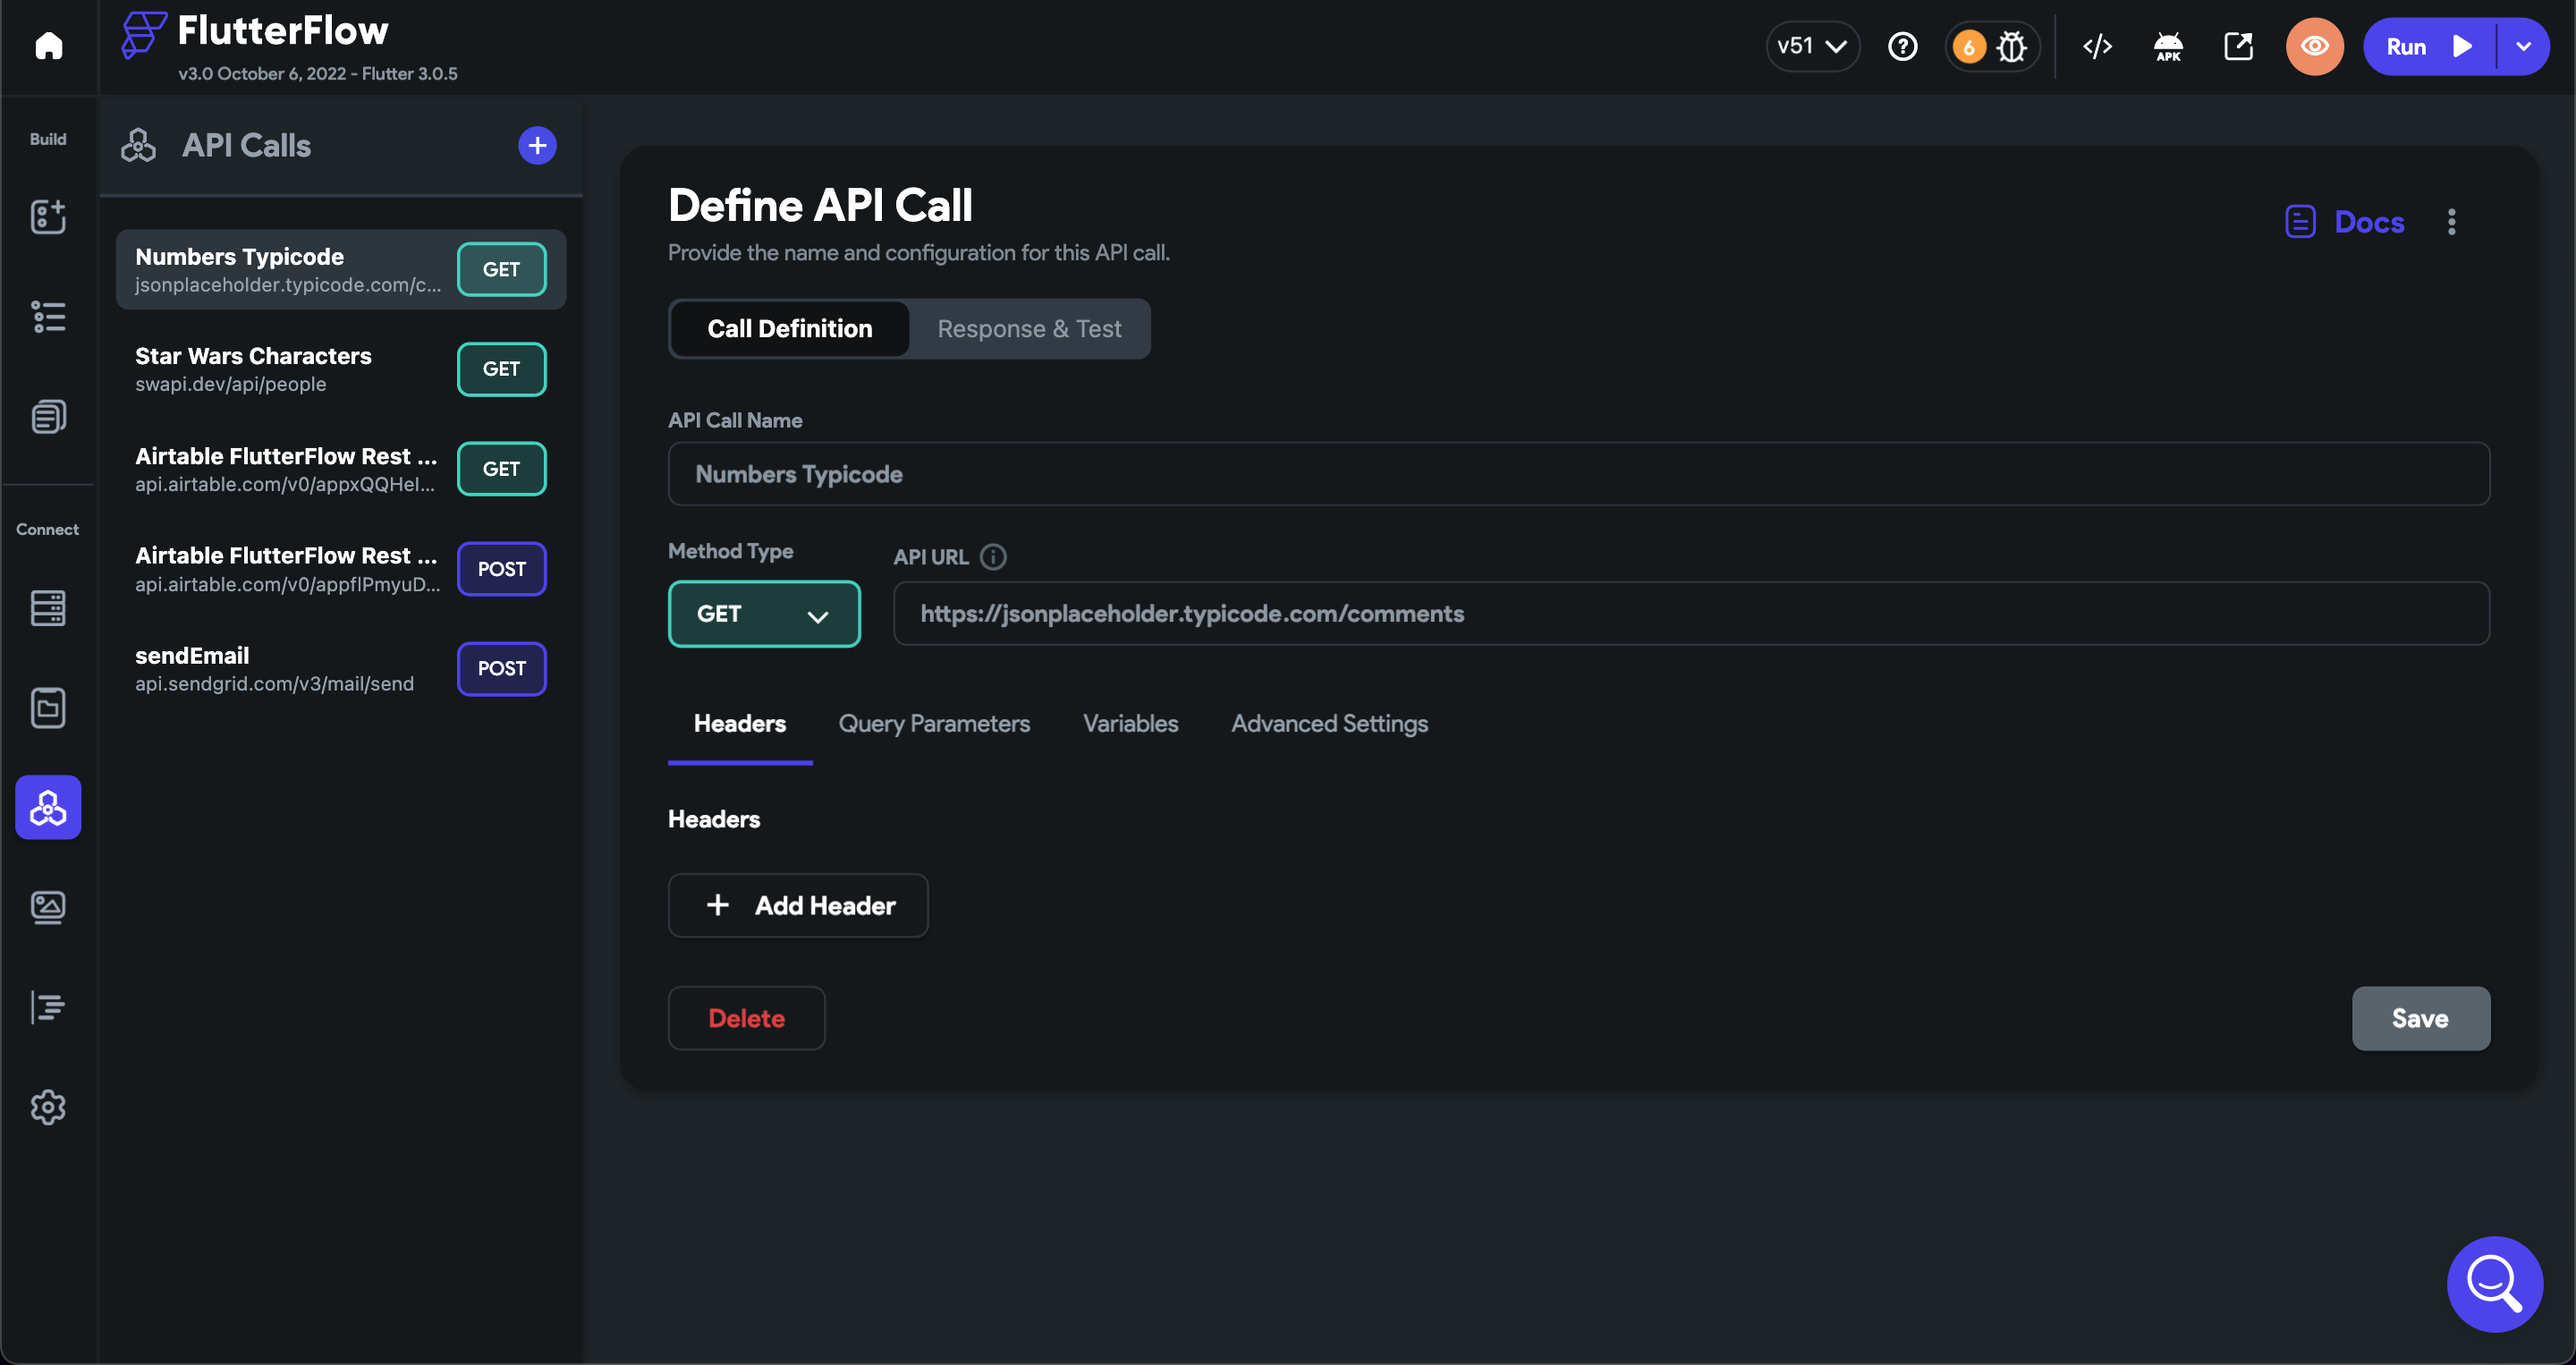Open the FlutterFlow home dashboard
This screenshot has height=1365, width=2576.
[48, 46]
